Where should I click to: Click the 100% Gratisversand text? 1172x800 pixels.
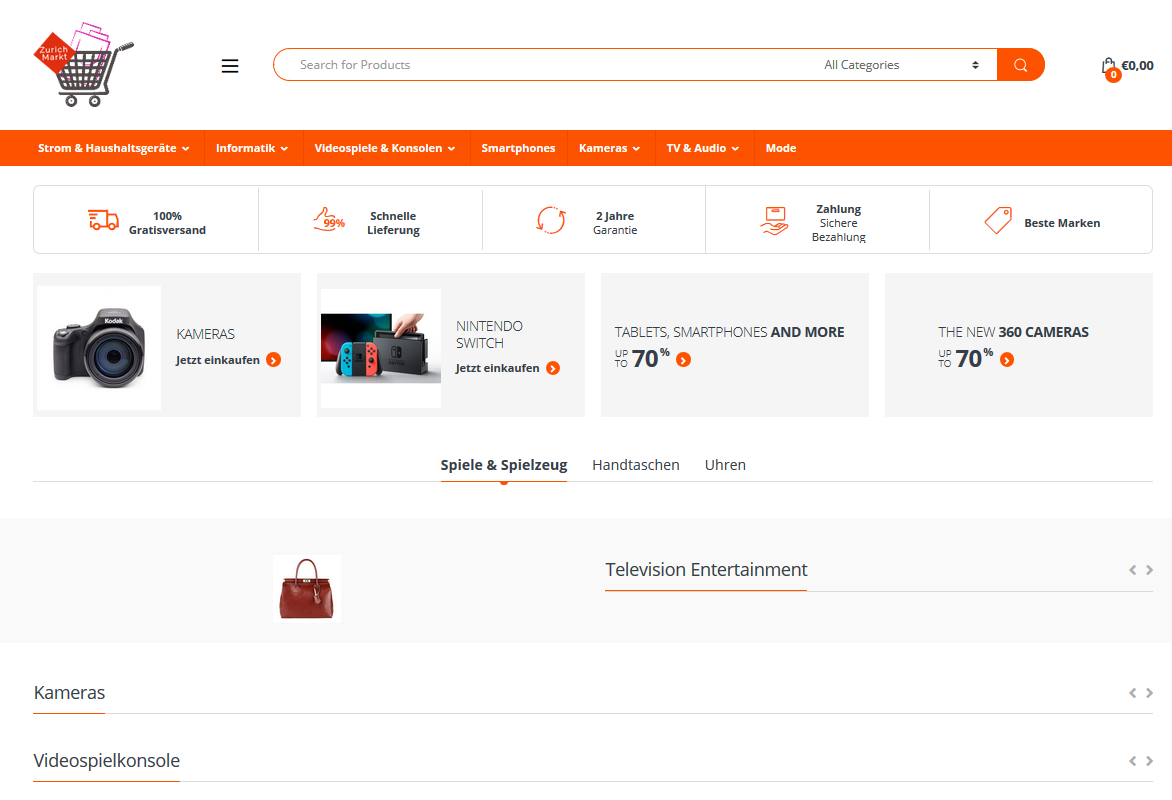pyautogui.click(x=167, y=223)
